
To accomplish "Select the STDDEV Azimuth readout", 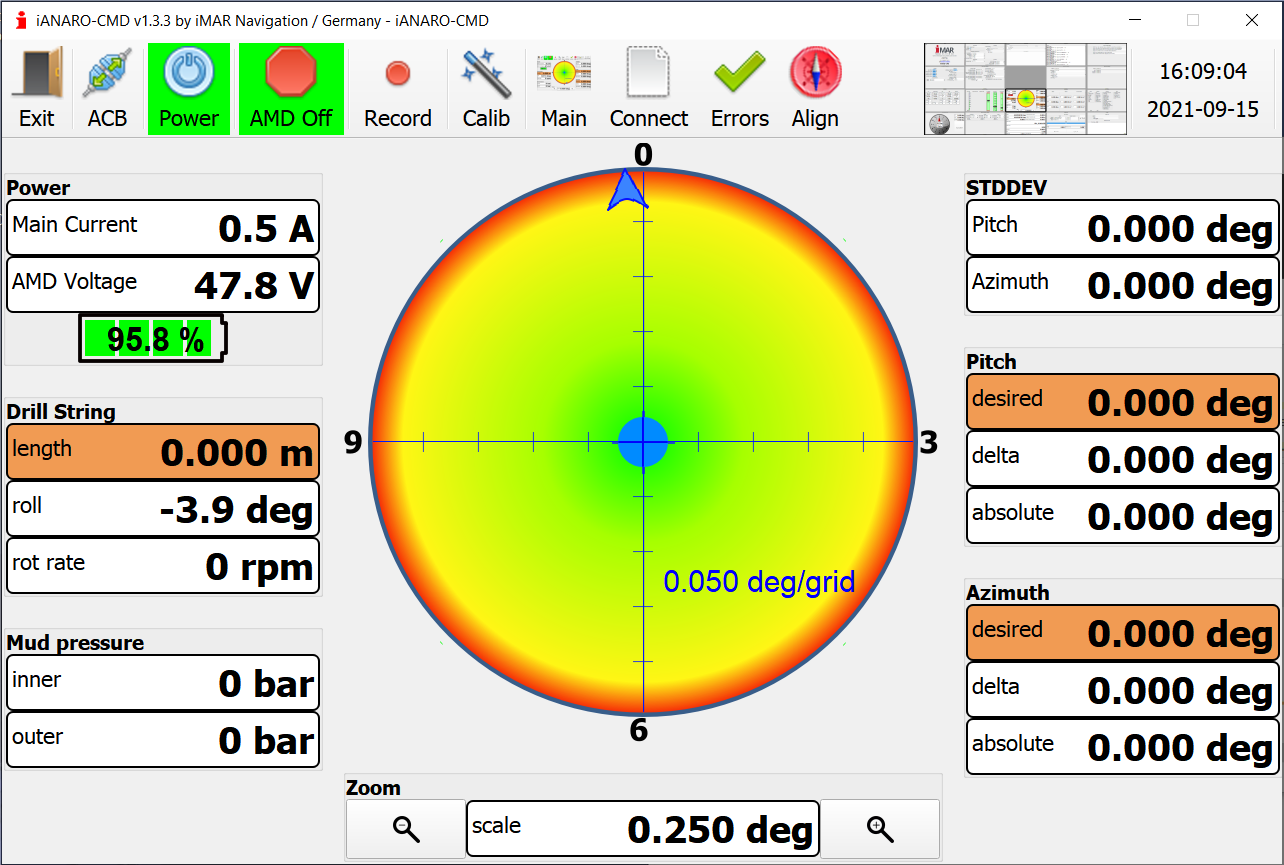I will pos(1123,285).
